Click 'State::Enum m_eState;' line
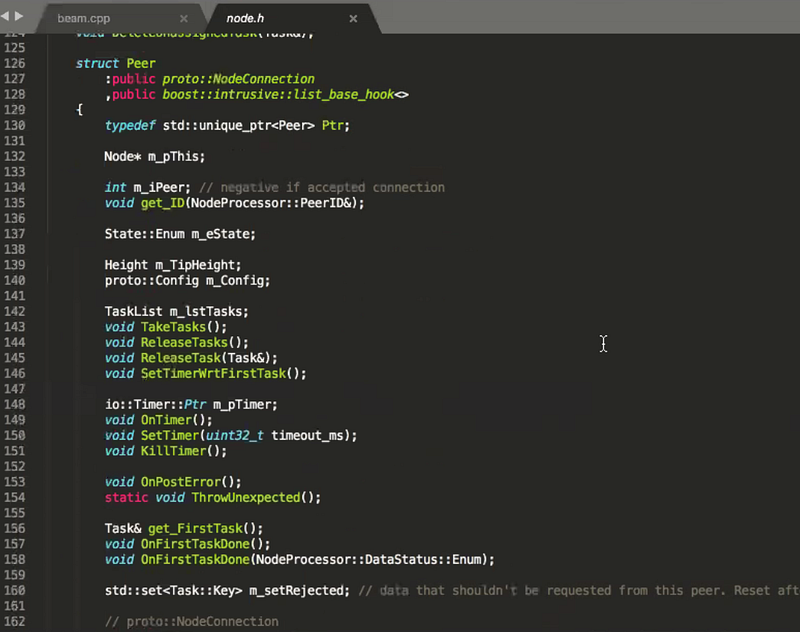 click(x=180, y=234)
